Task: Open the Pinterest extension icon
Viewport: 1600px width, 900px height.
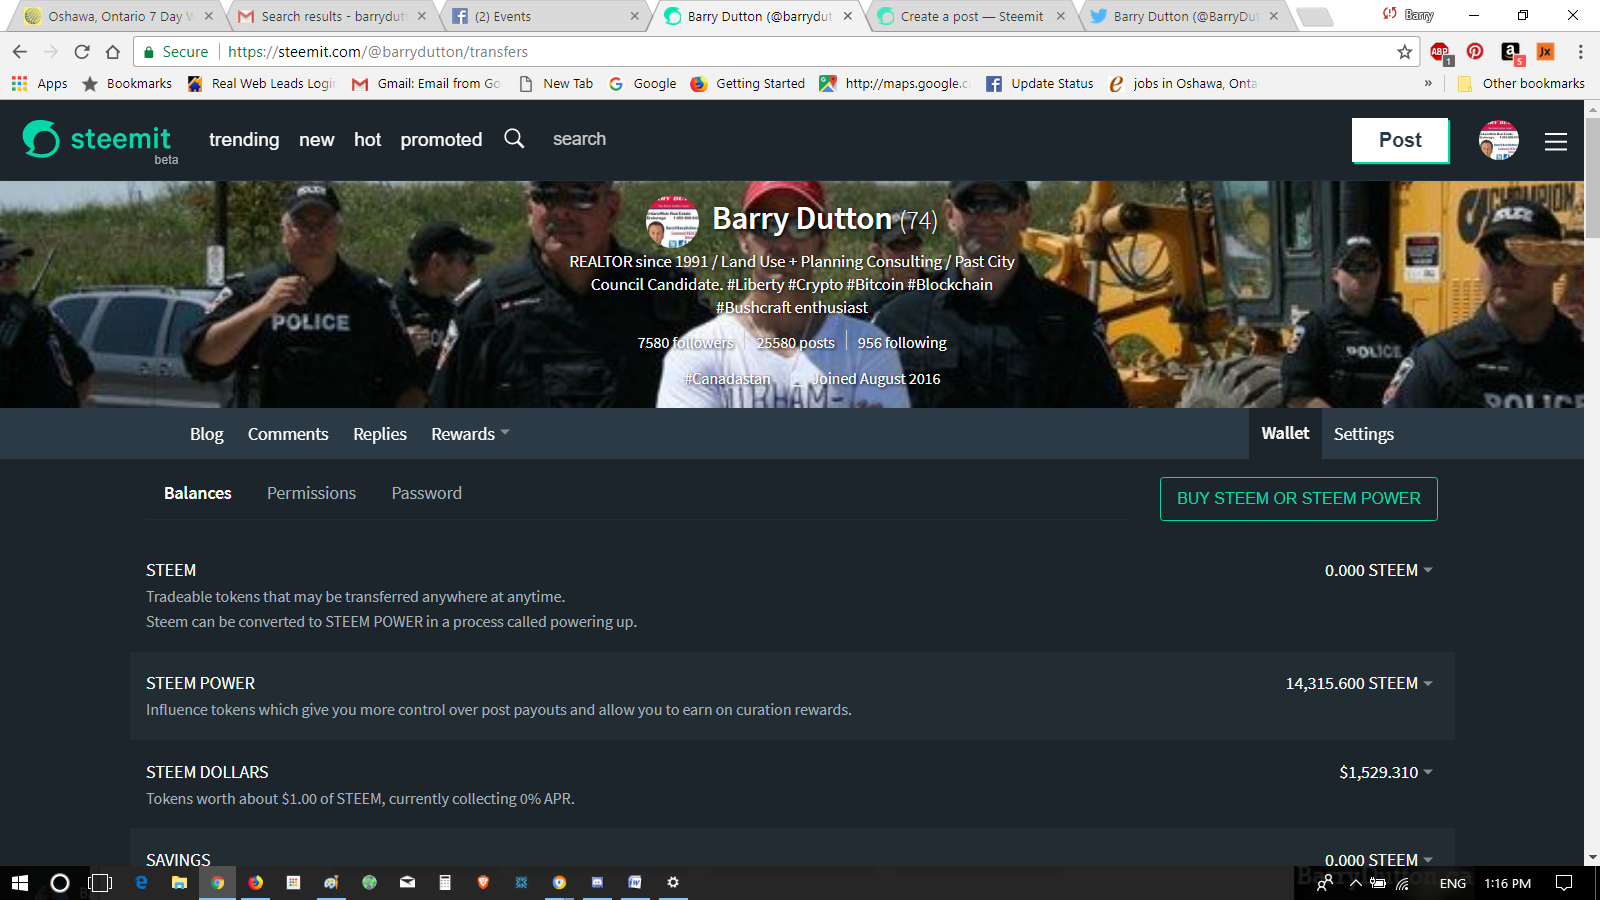Action: coord(1475,52)
